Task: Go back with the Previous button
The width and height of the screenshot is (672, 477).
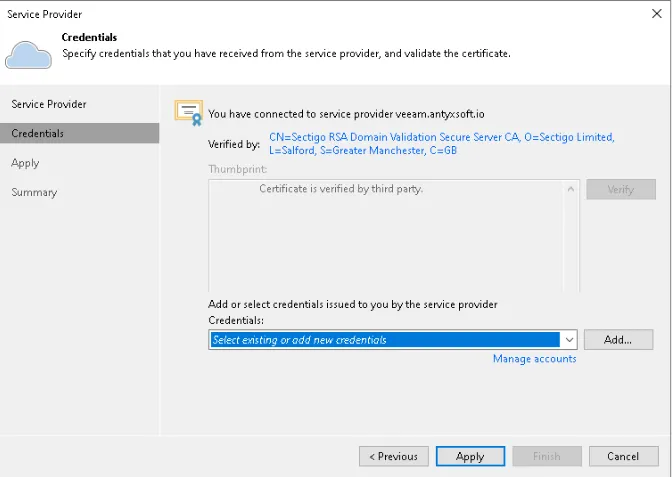Action: point(393,456)
